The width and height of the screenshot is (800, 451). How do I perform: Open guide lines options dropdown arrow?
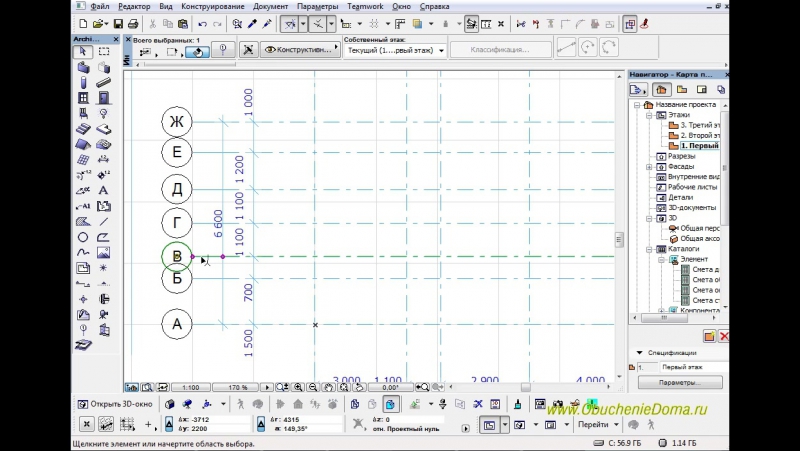click(303, 24)
